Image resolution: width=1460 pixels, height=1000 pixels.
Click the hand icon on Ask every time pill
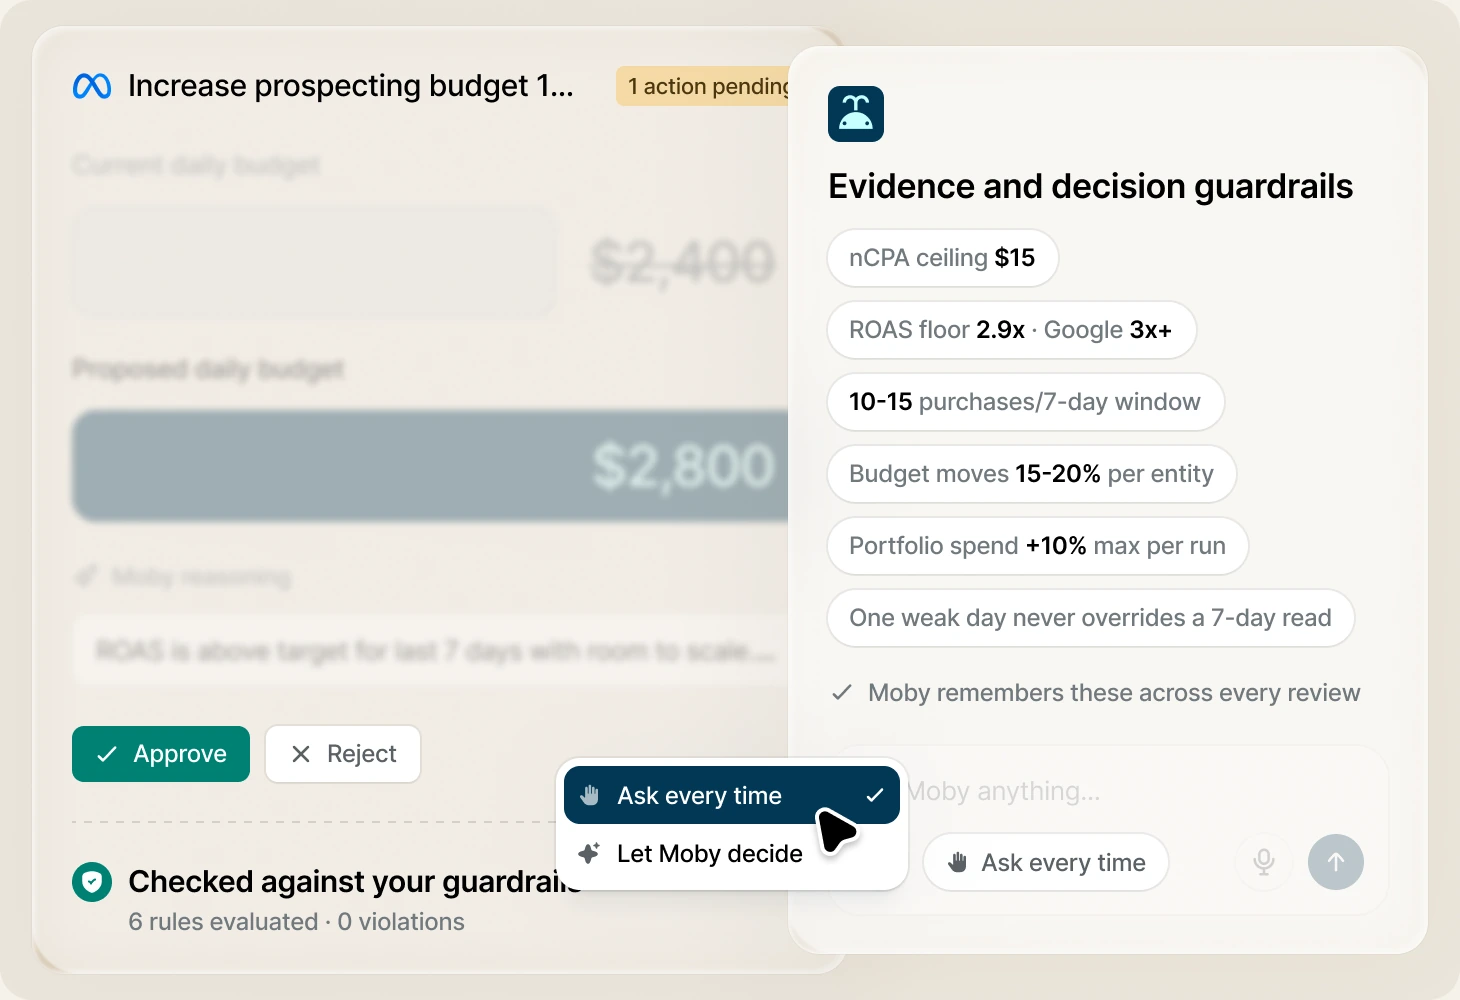point(958,862)
